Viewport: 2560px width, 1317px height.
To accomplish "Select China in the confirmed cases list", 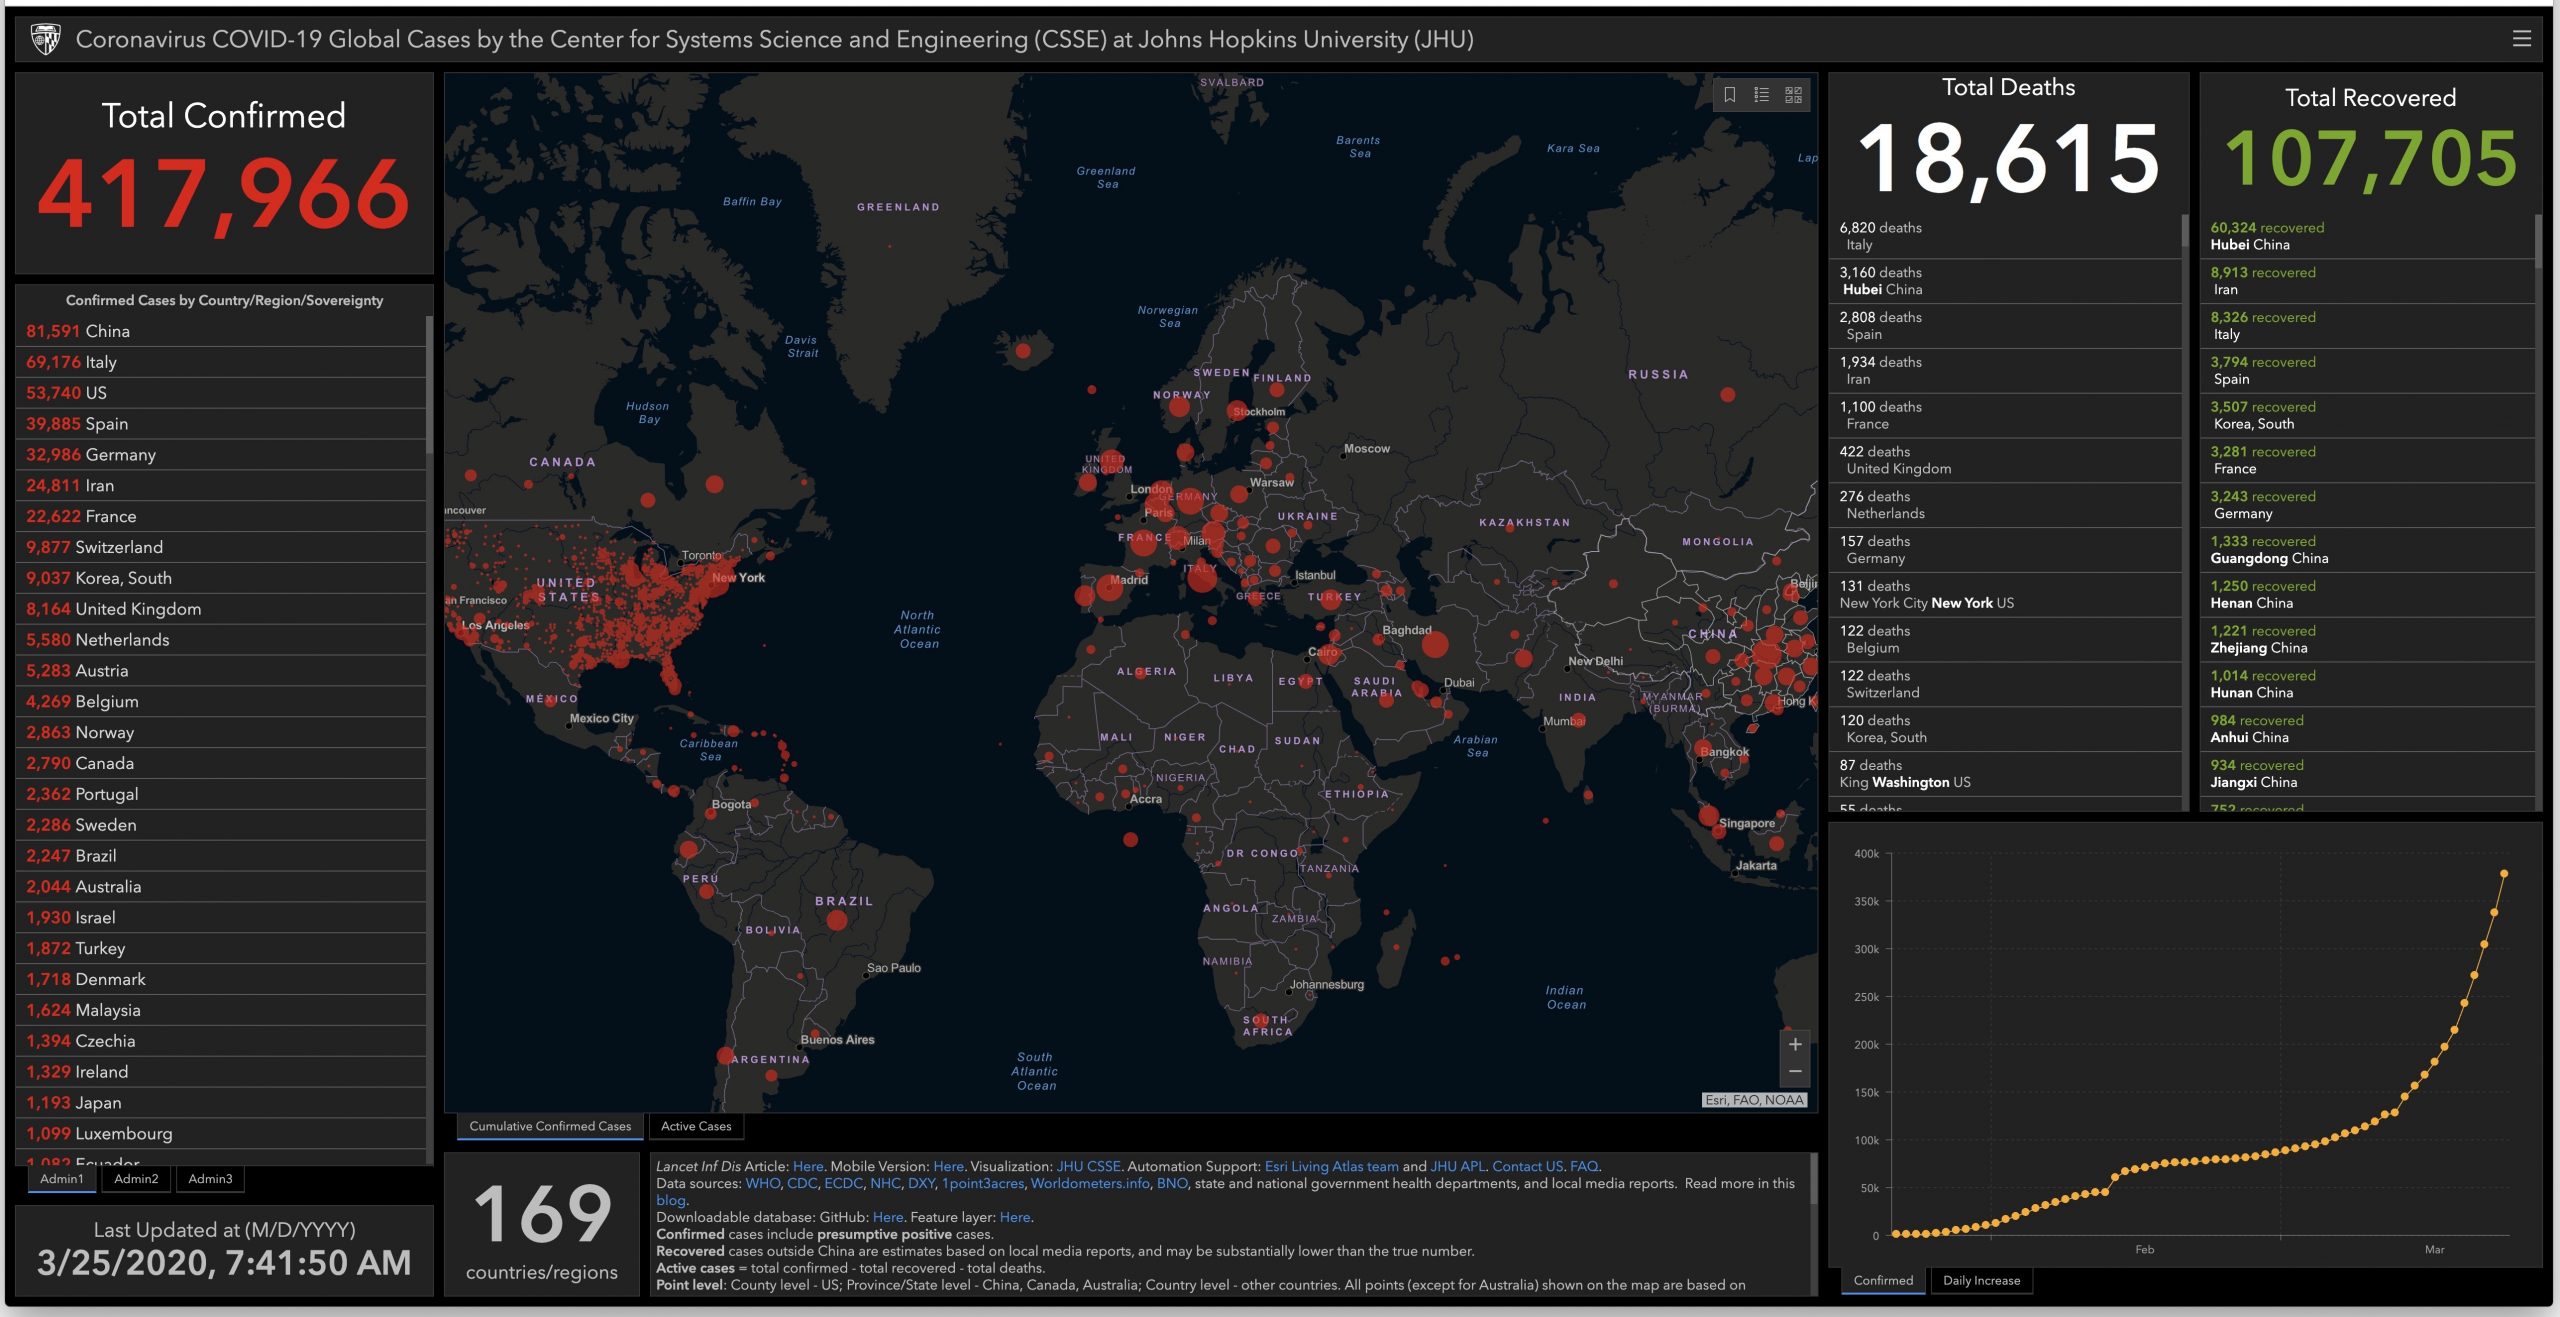I will click(221, 331).
